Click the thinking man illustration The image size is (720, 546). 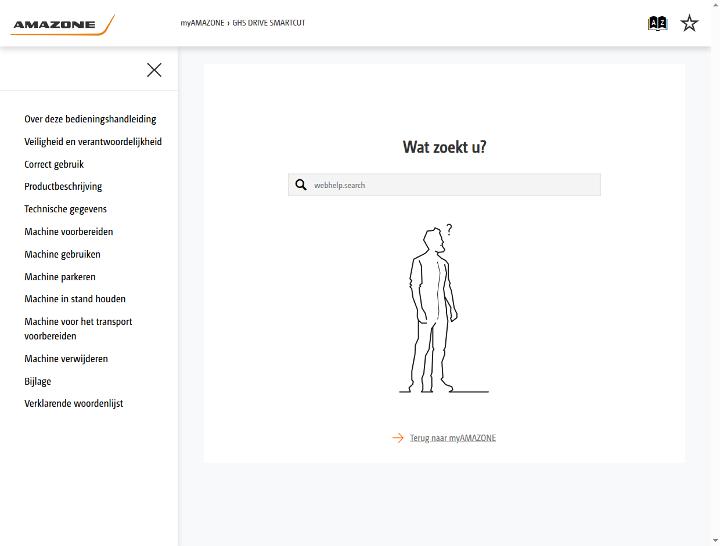click(x=444, y=309)
